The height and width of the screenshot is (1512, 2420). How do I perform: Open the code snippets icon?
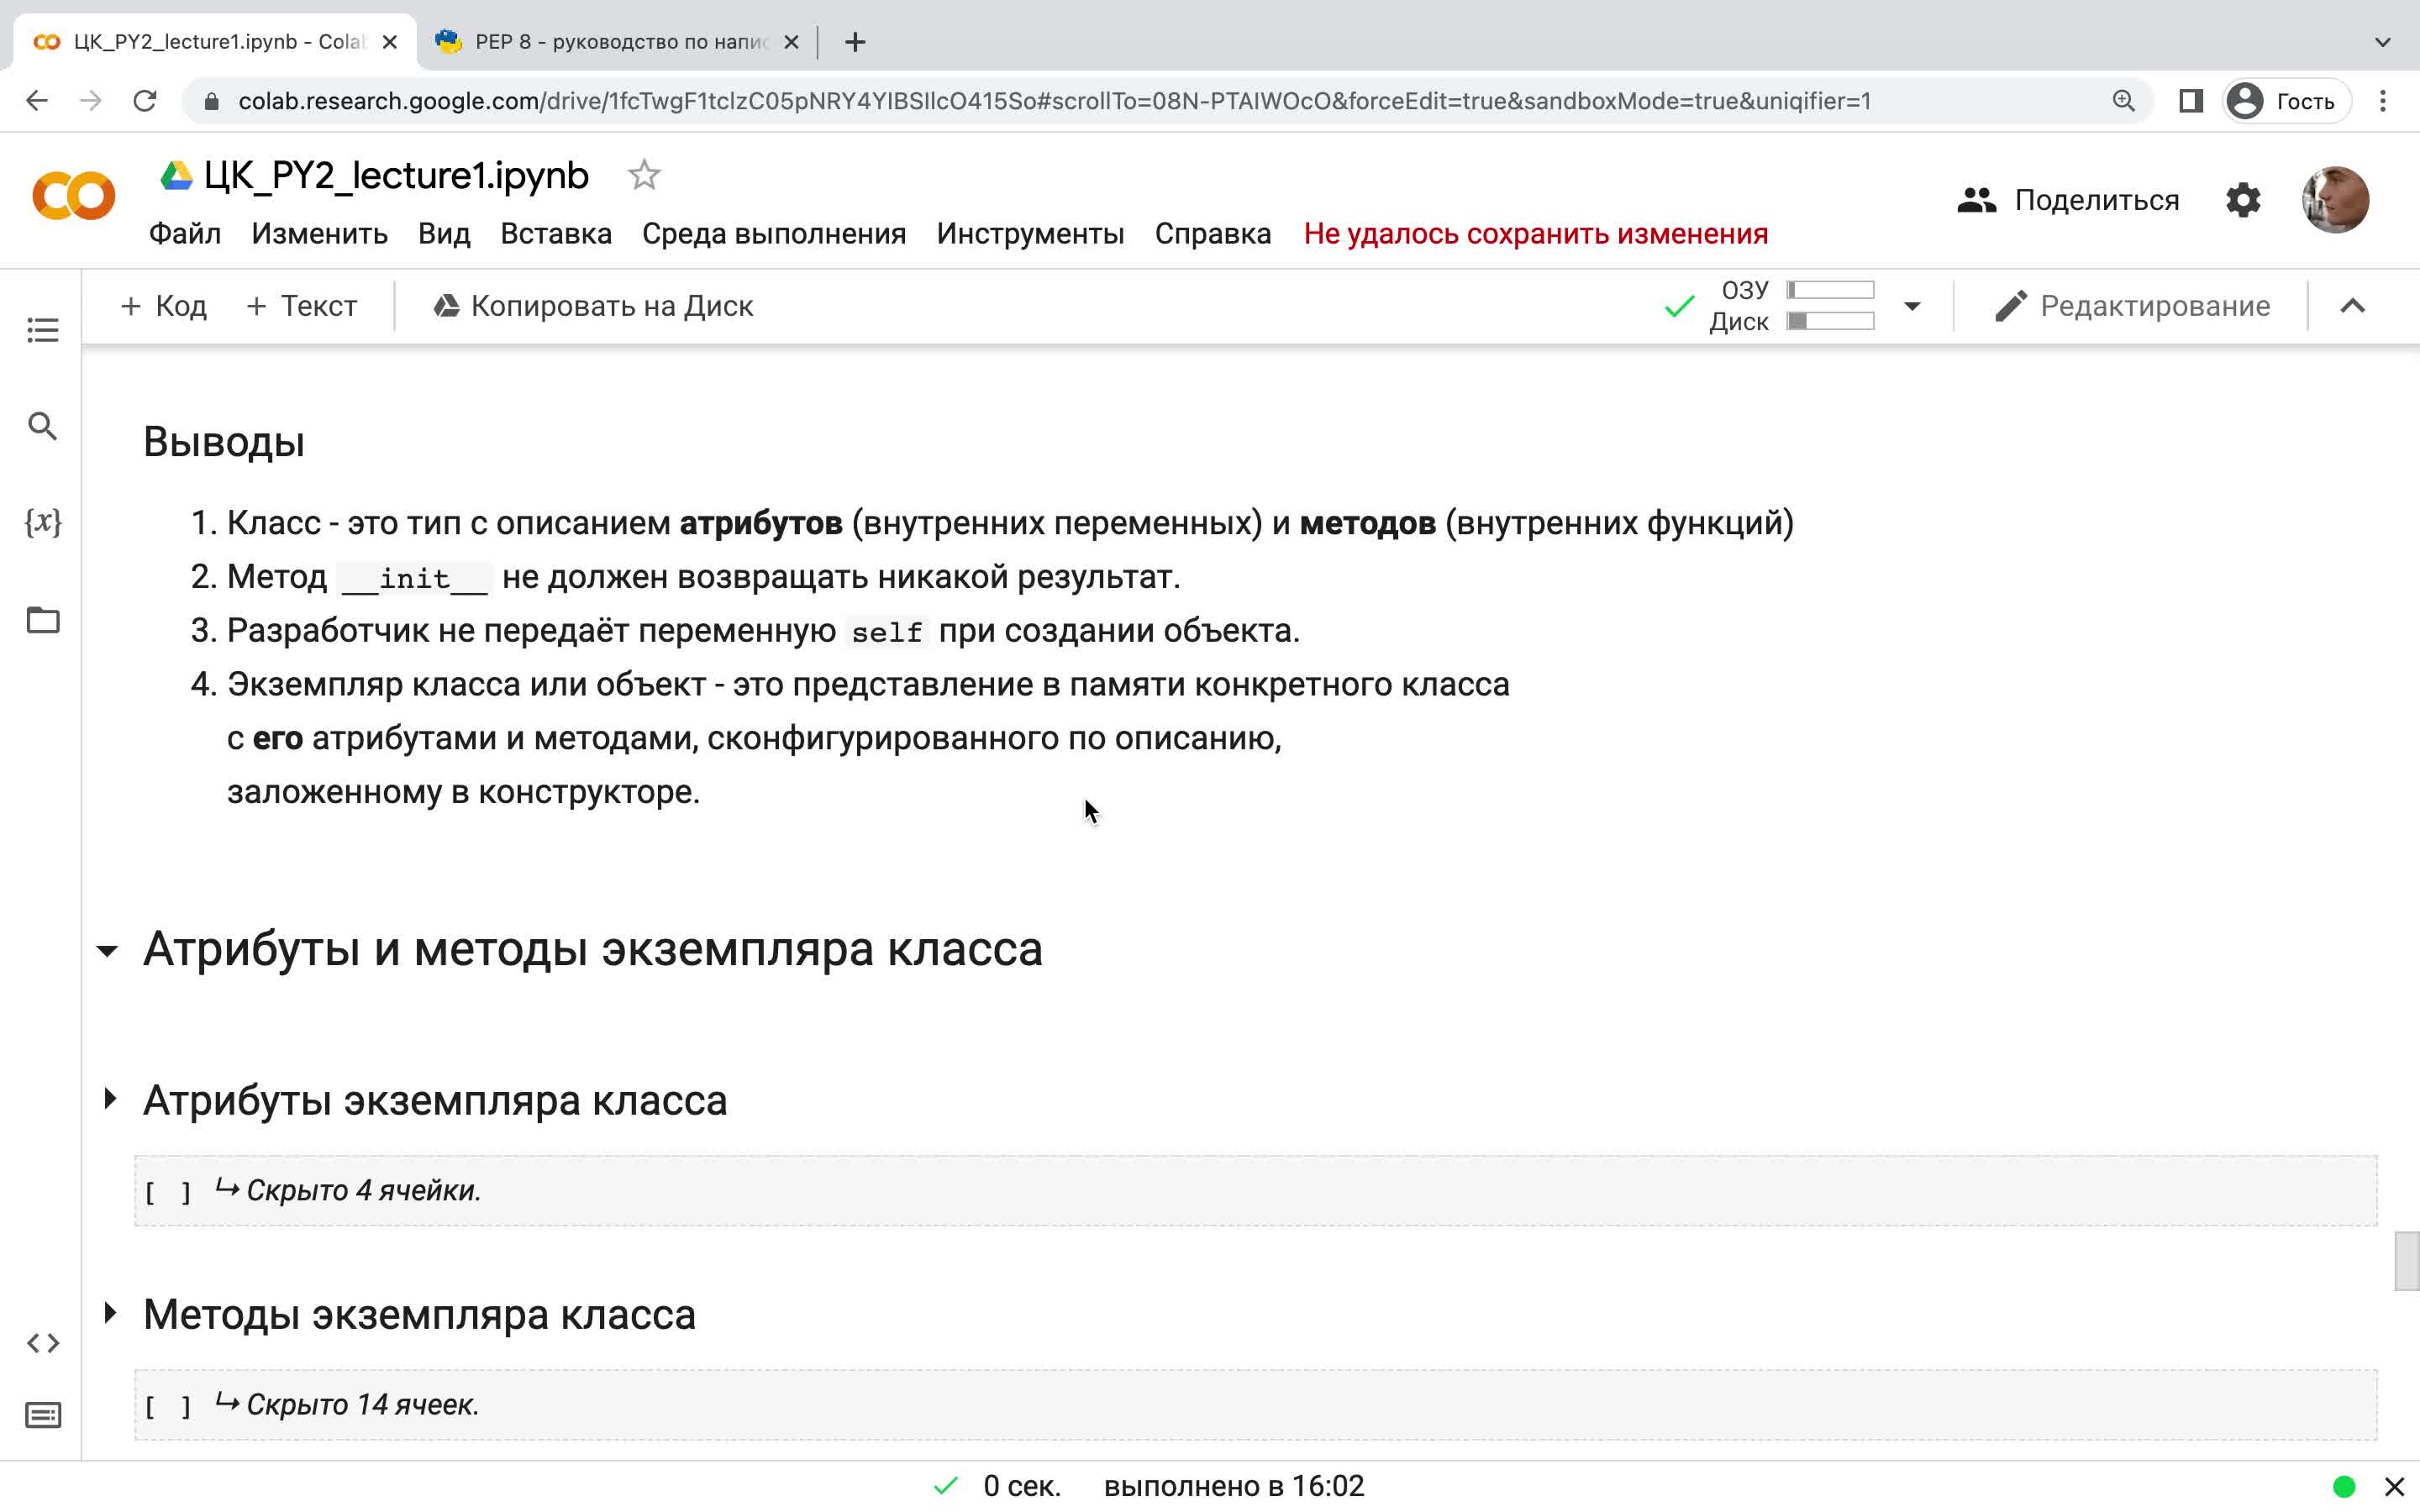pyautogui.click(x=43, y=1343)
